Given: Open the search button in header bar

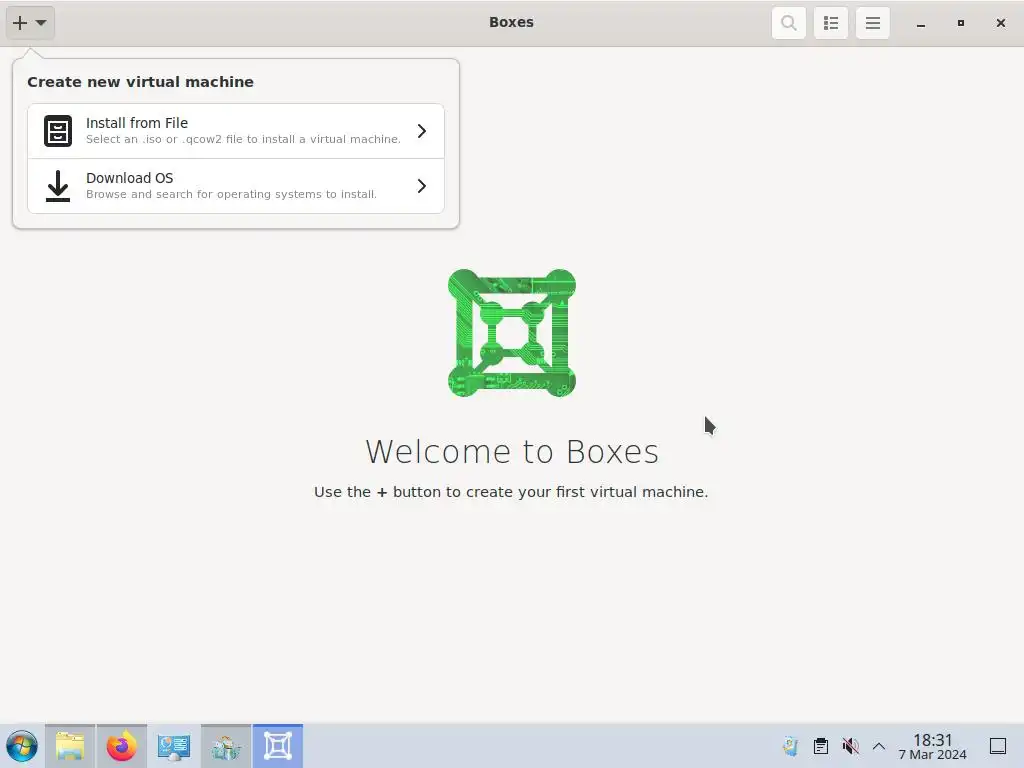Looking at the screenshot, I should [x=788, y=23].
